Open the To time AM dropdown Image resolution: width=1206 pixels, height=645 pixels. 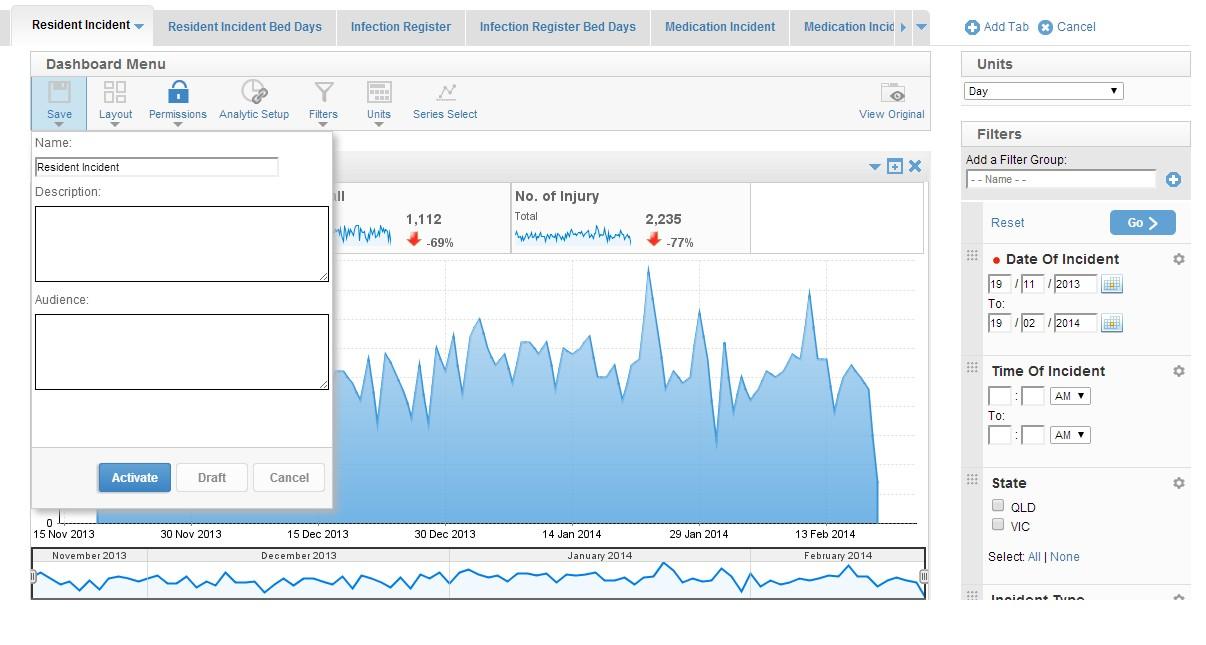click(1070, 435)
